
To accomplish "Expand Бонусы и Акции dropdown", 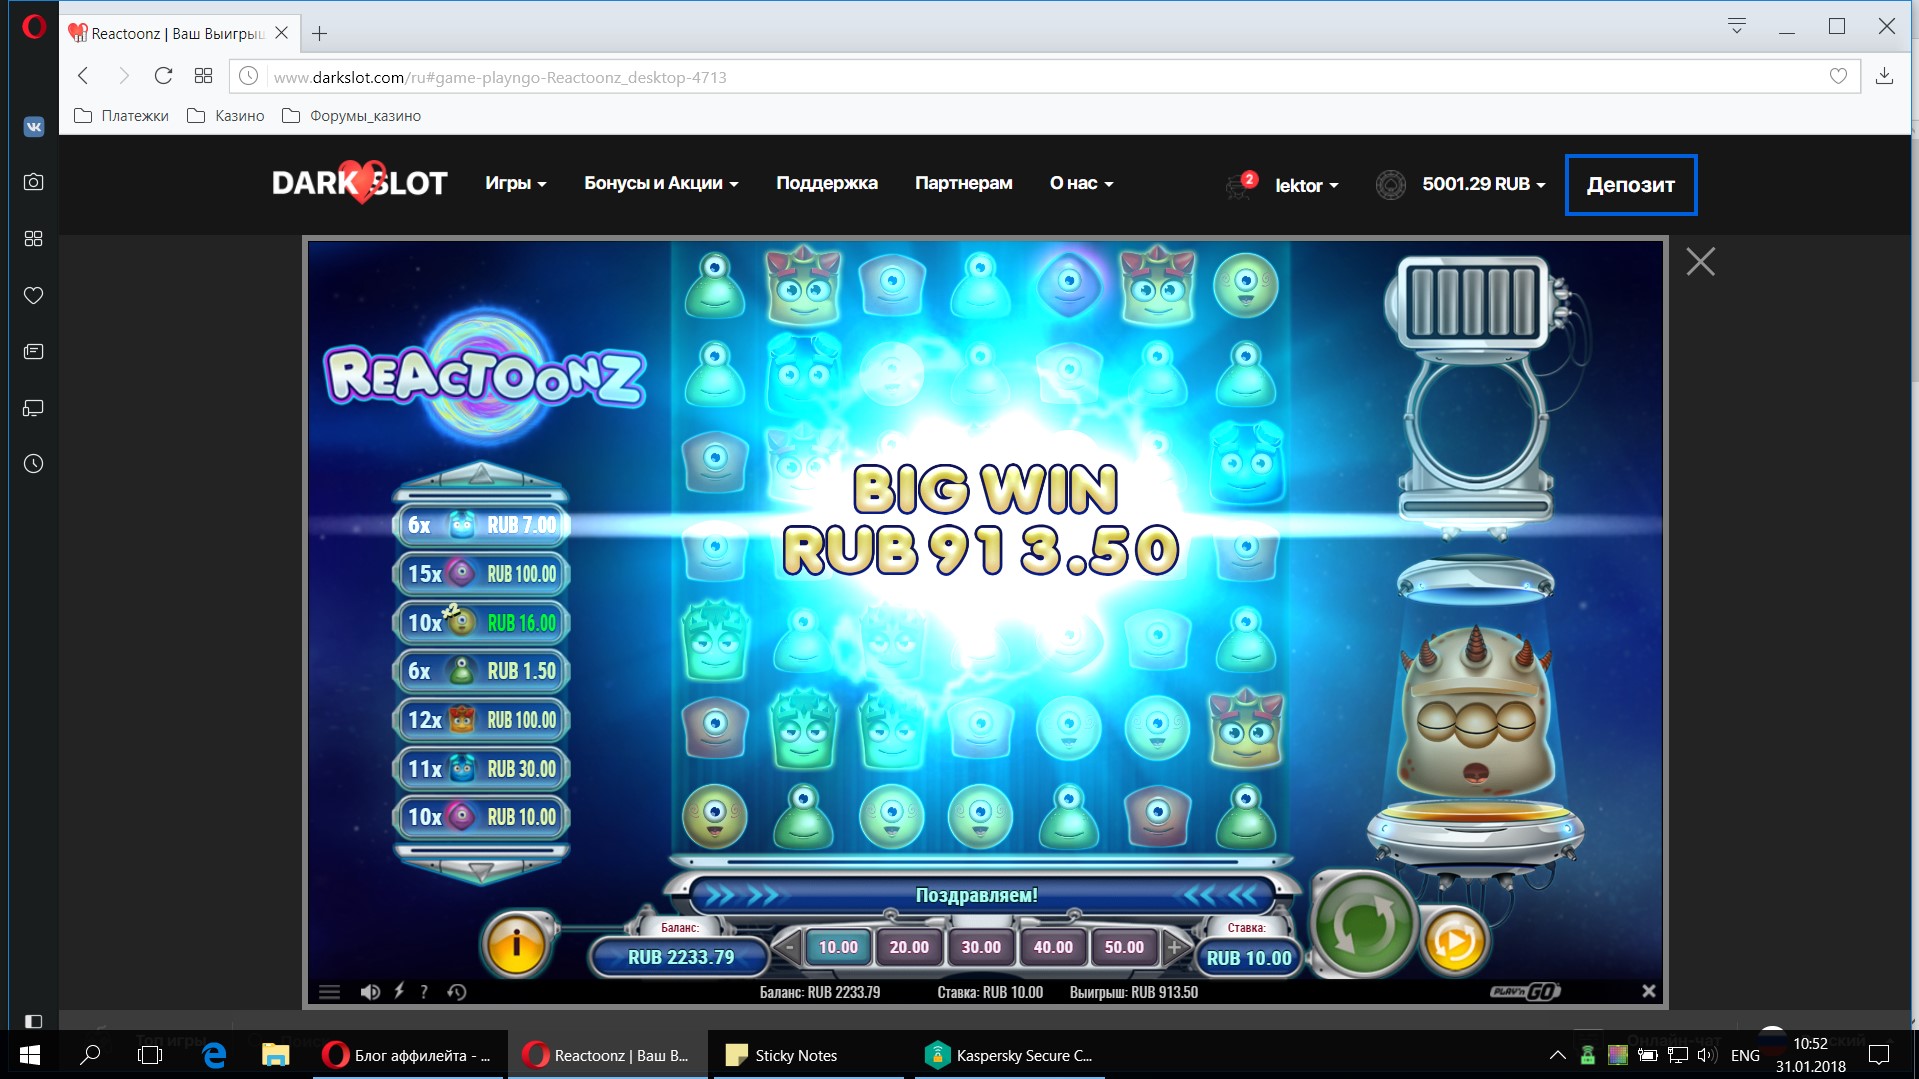I will tap(661, 183).
